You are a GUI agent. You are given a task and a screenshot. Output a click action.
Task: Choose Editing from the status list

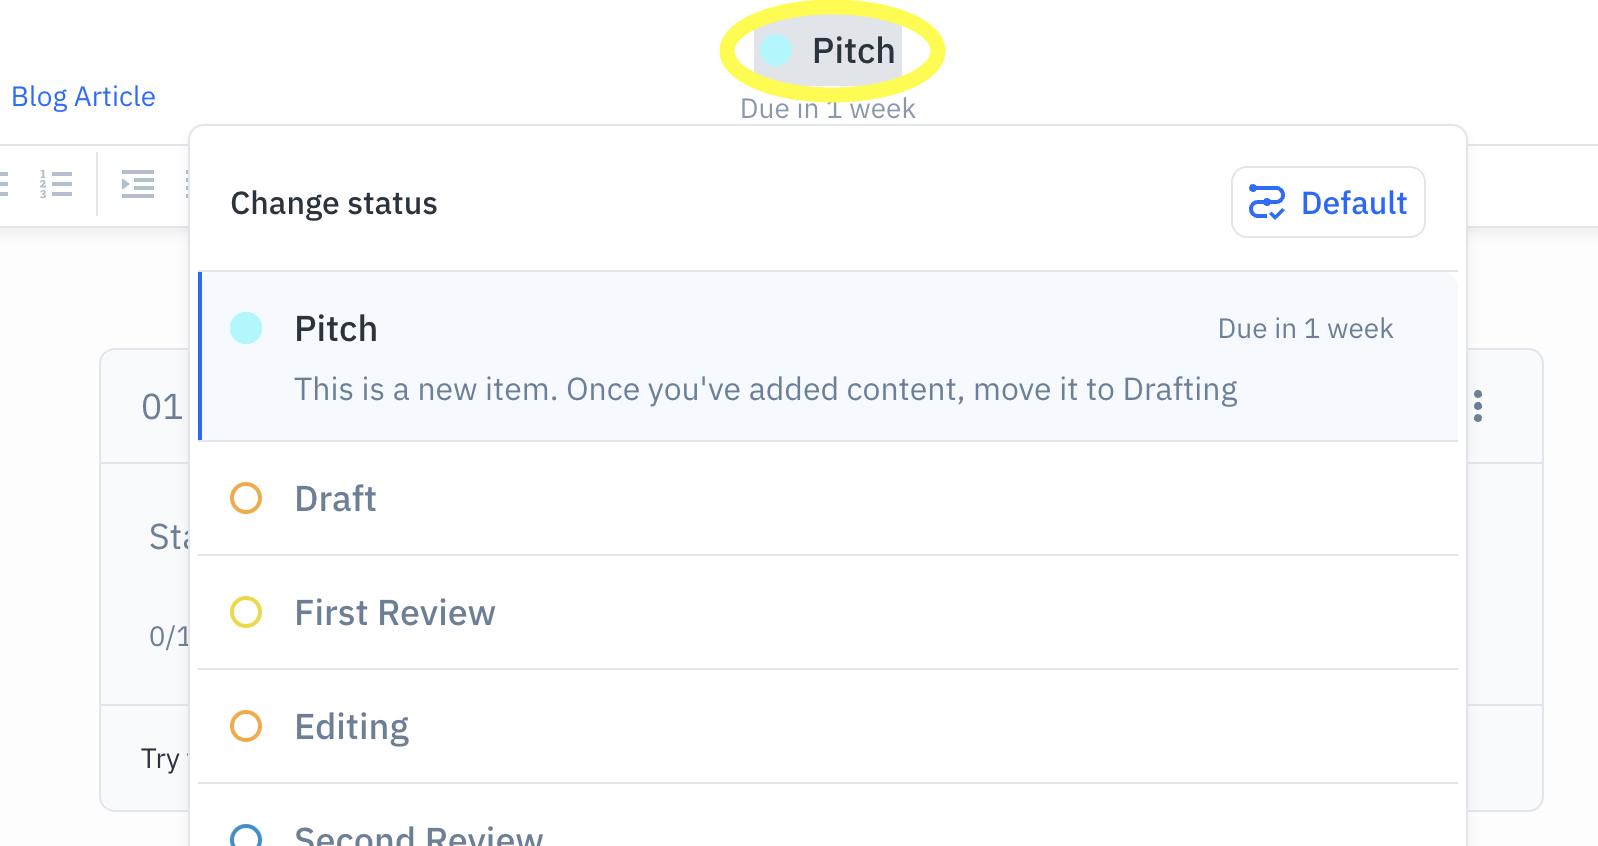coord(828,726)
